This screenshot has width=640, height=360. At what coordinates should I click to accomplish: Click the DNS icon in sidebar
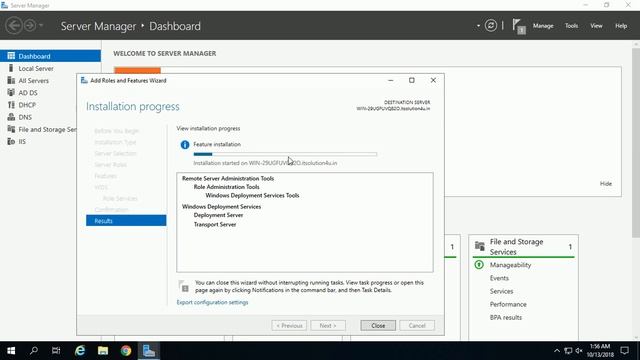(x=11, y=117)
